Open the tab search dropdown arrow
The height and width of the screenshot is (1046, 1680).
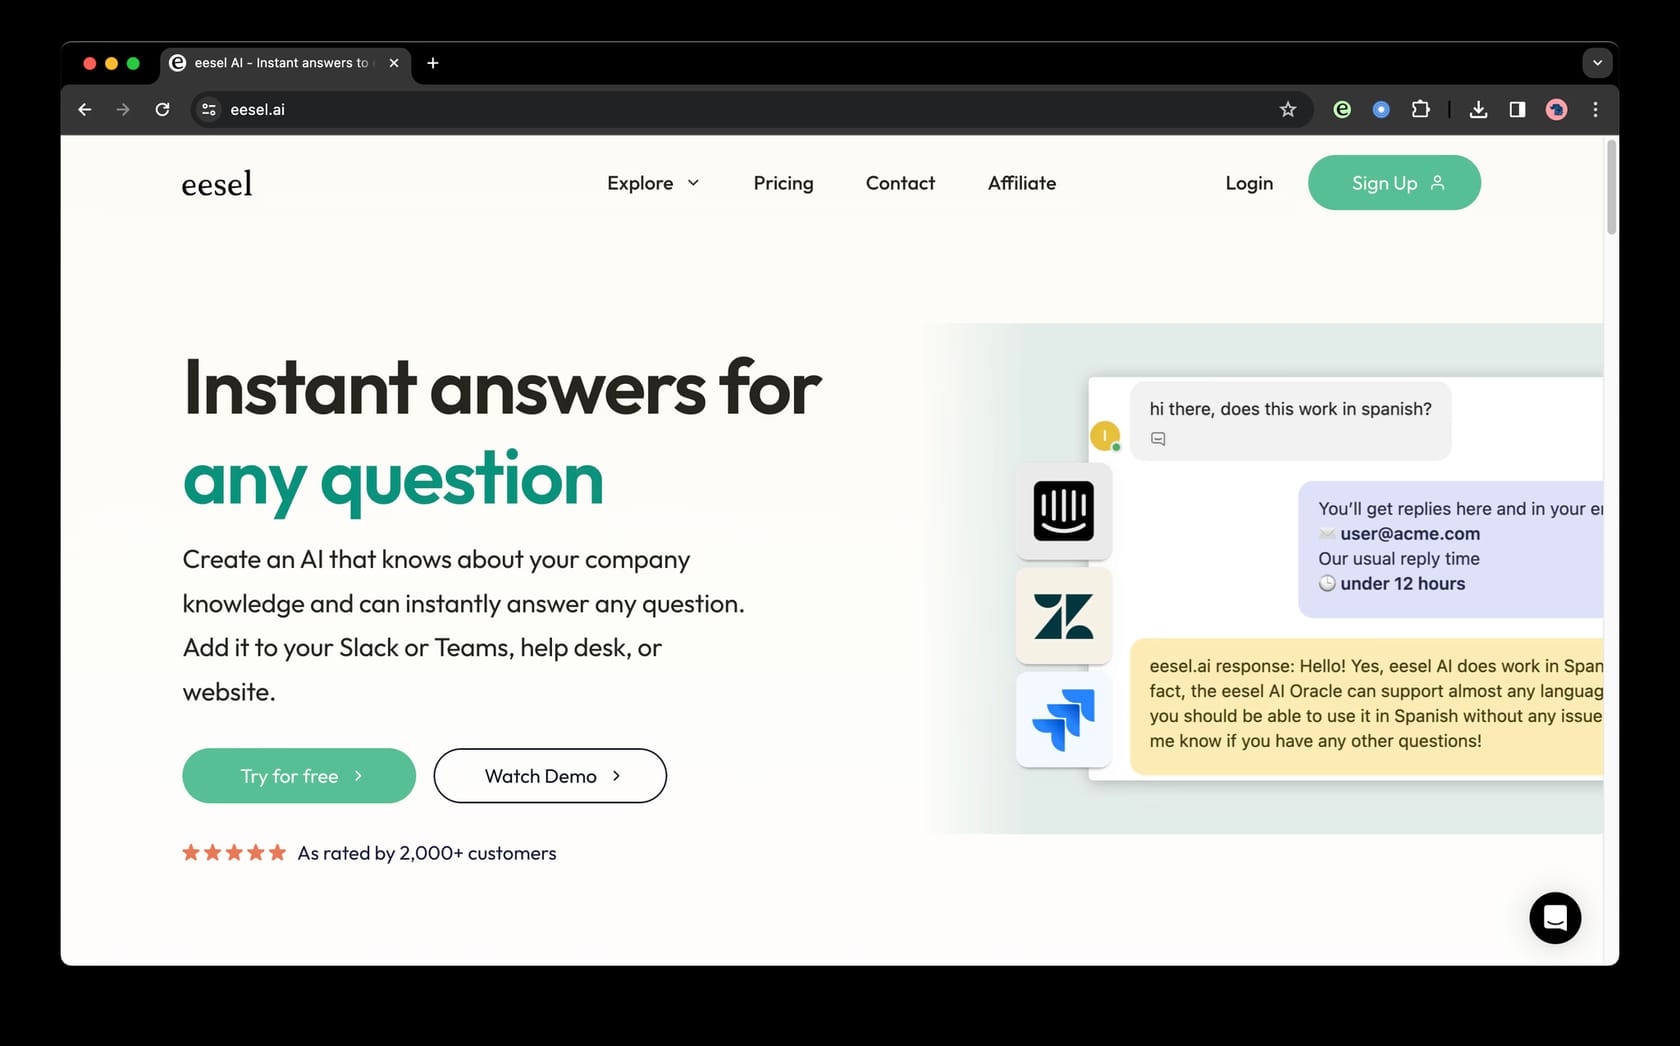1597,63
